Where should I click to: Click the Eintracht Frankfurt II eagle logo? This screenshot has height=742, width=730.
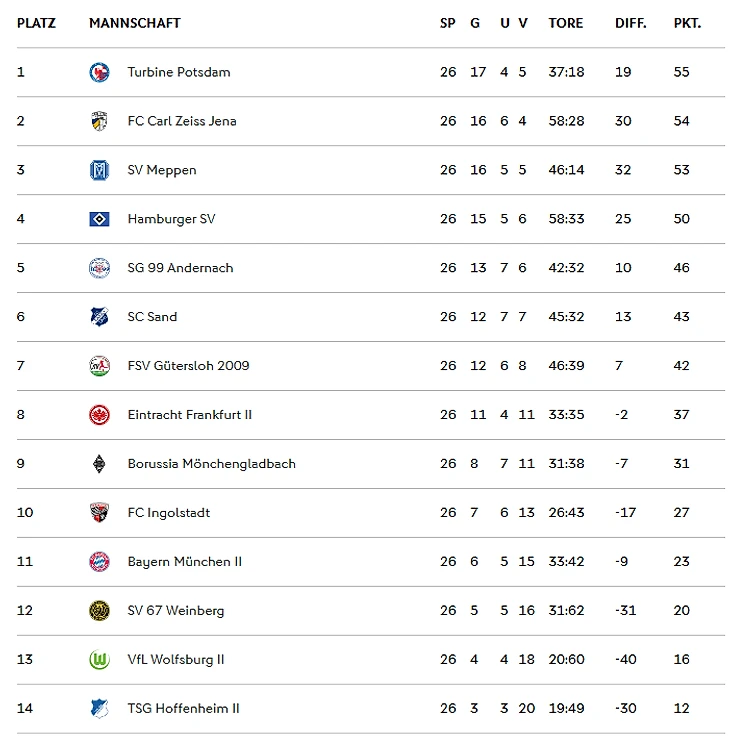coord(99,415)
